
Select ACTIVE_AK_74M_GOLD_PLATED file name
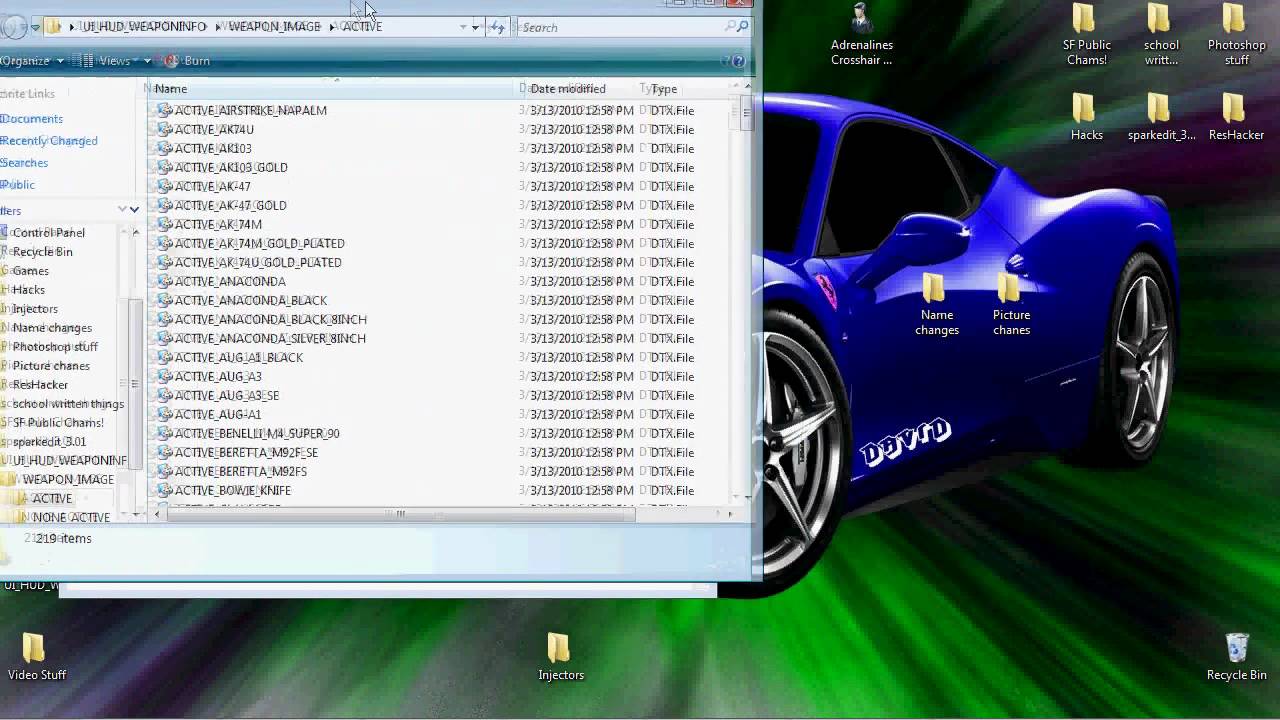pos(260,243)
